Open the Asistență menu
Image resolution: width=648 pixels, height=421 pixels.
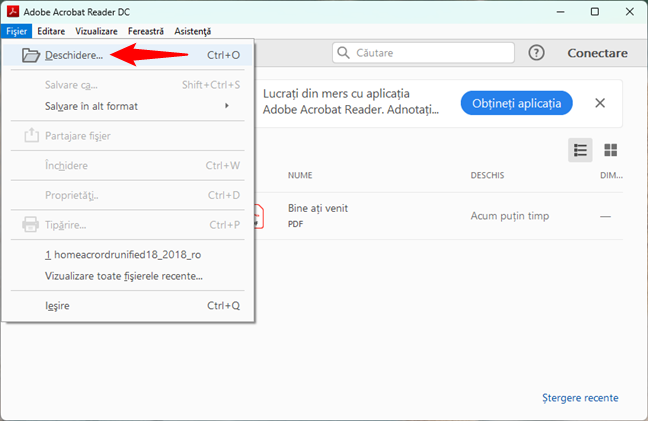[193, 31]
